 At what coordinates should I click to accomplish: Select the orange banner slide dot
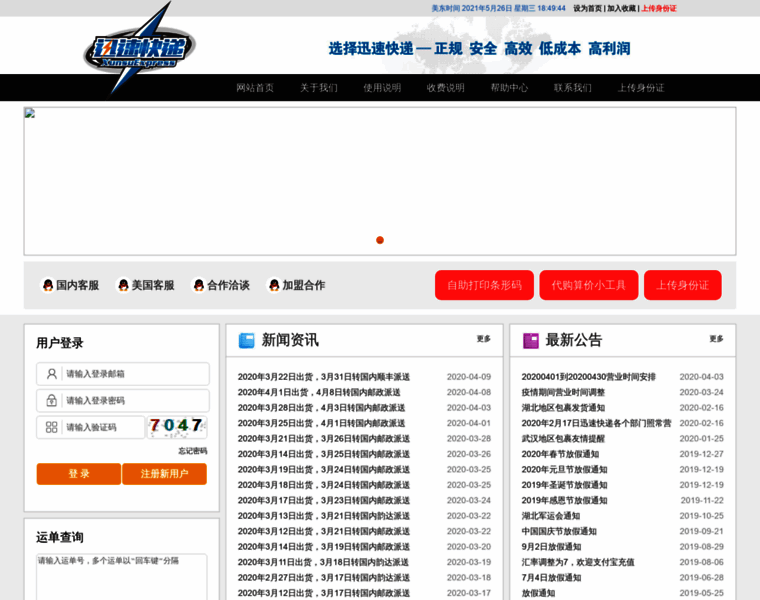coord(380,240)
